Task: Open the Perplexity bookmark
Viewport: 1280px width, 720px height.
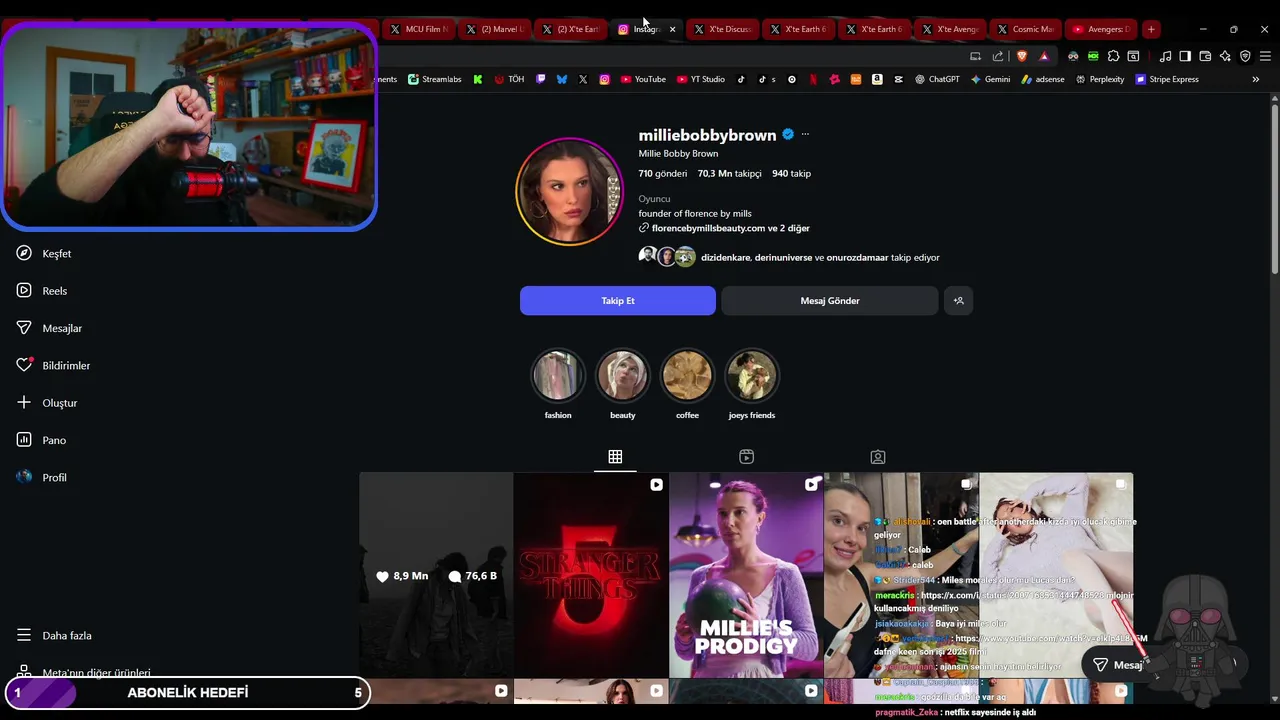Action: (x=1100, y=79)
